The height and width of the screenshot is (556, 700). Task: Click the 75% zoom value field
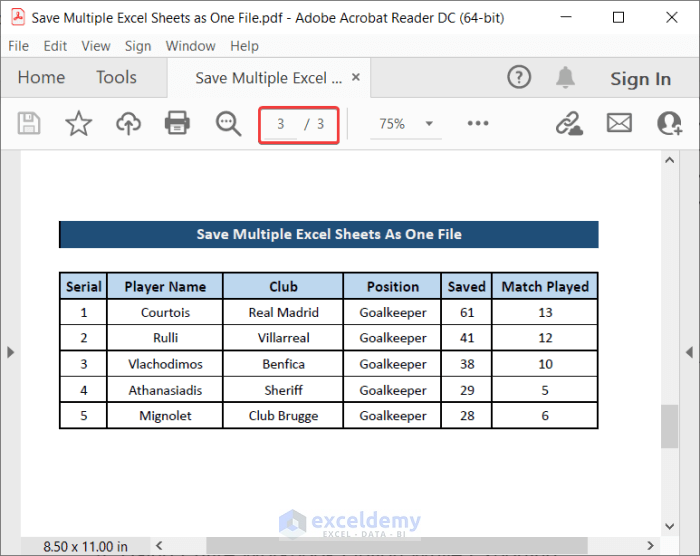pos(392,124)
